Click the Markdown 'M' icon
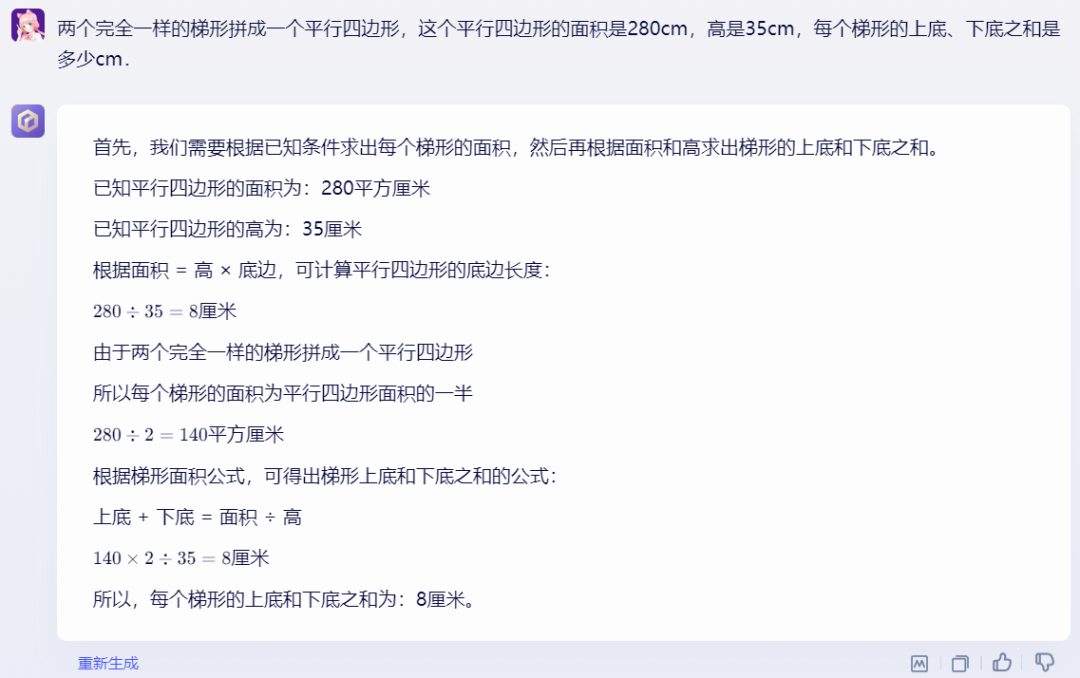This screenshot has width=1080, height=678. coord(919,664)
